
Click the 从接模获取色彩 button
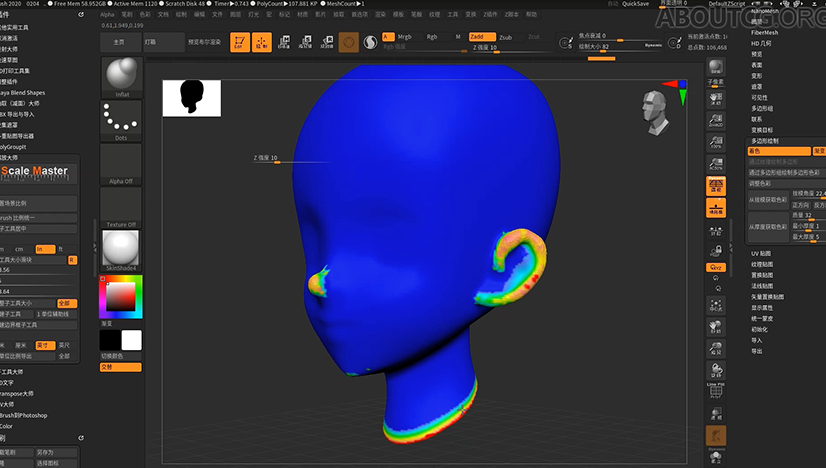[x=768, y=200]
